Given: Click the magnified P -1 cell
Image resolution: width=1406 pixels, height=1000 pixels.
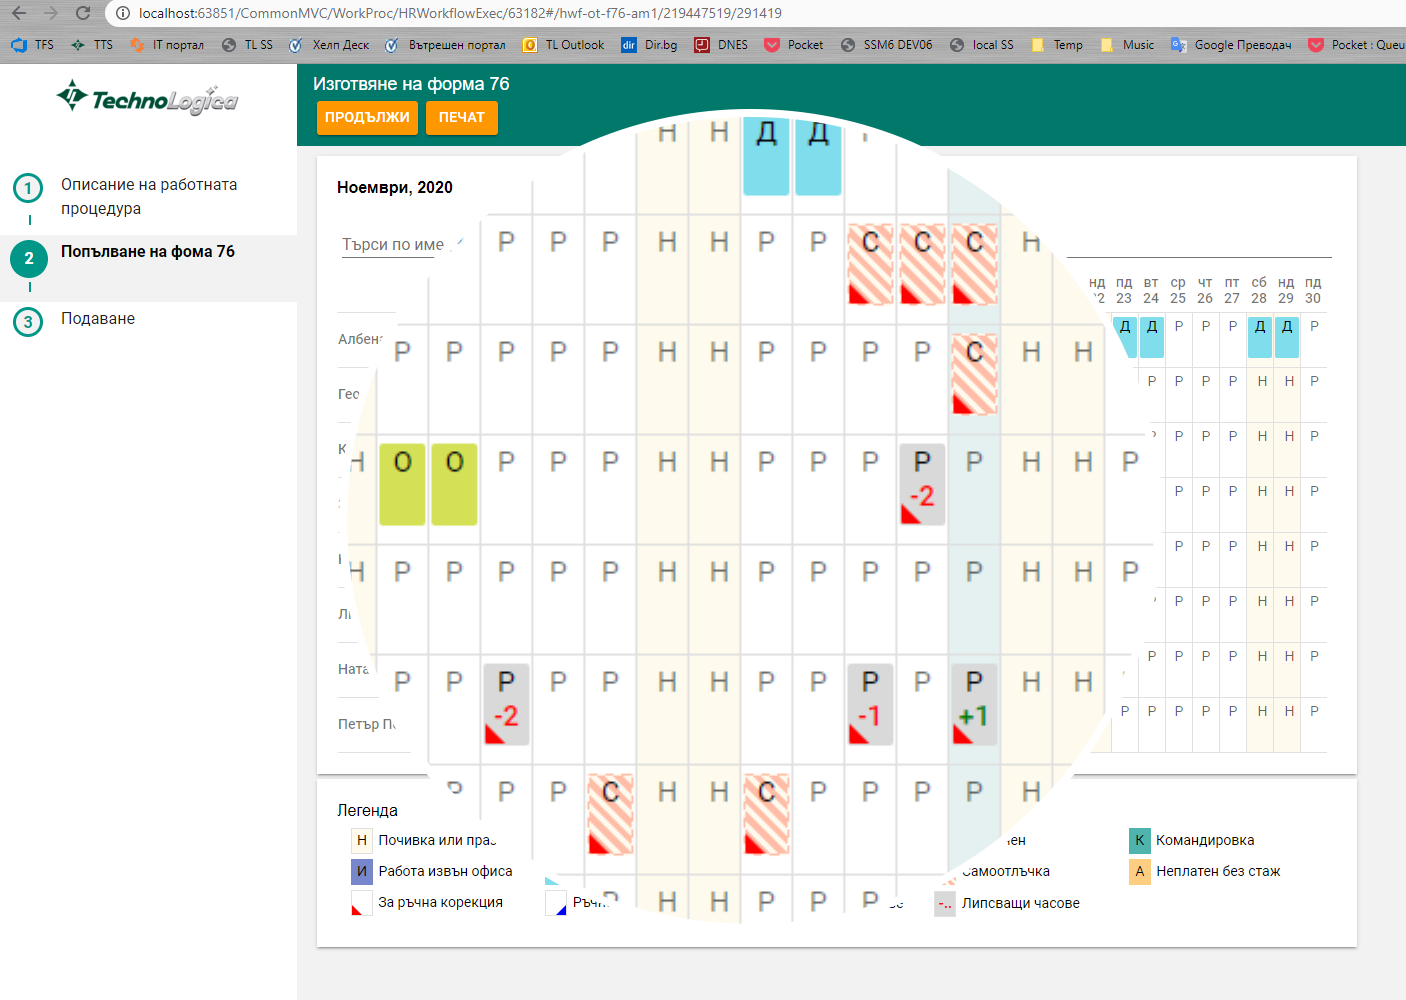Looking at the screenshot, I should pos(870,705).
